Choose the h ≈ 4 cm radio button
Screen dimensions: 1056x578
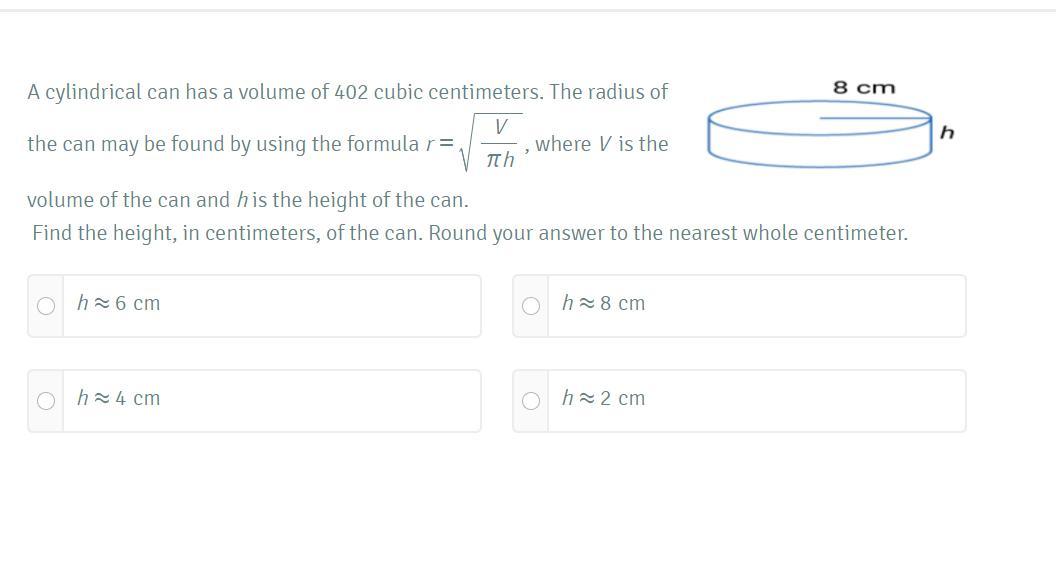(x=46, y=401)
